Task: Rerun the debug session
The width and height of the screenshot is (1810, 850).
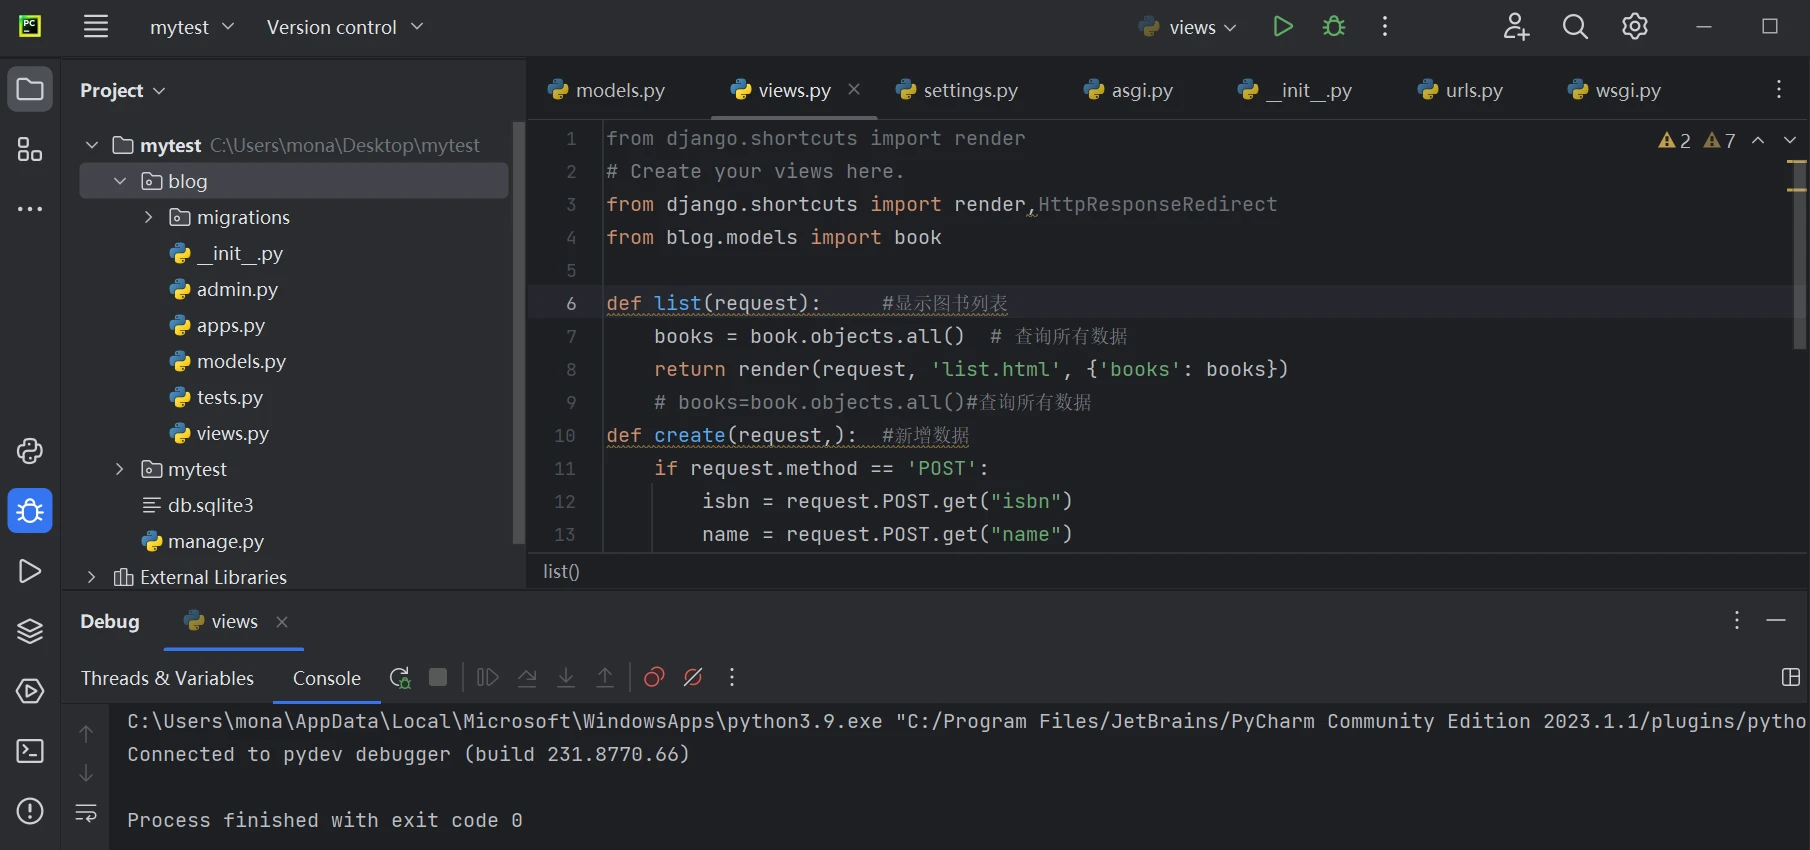Action: pos(400,678)
